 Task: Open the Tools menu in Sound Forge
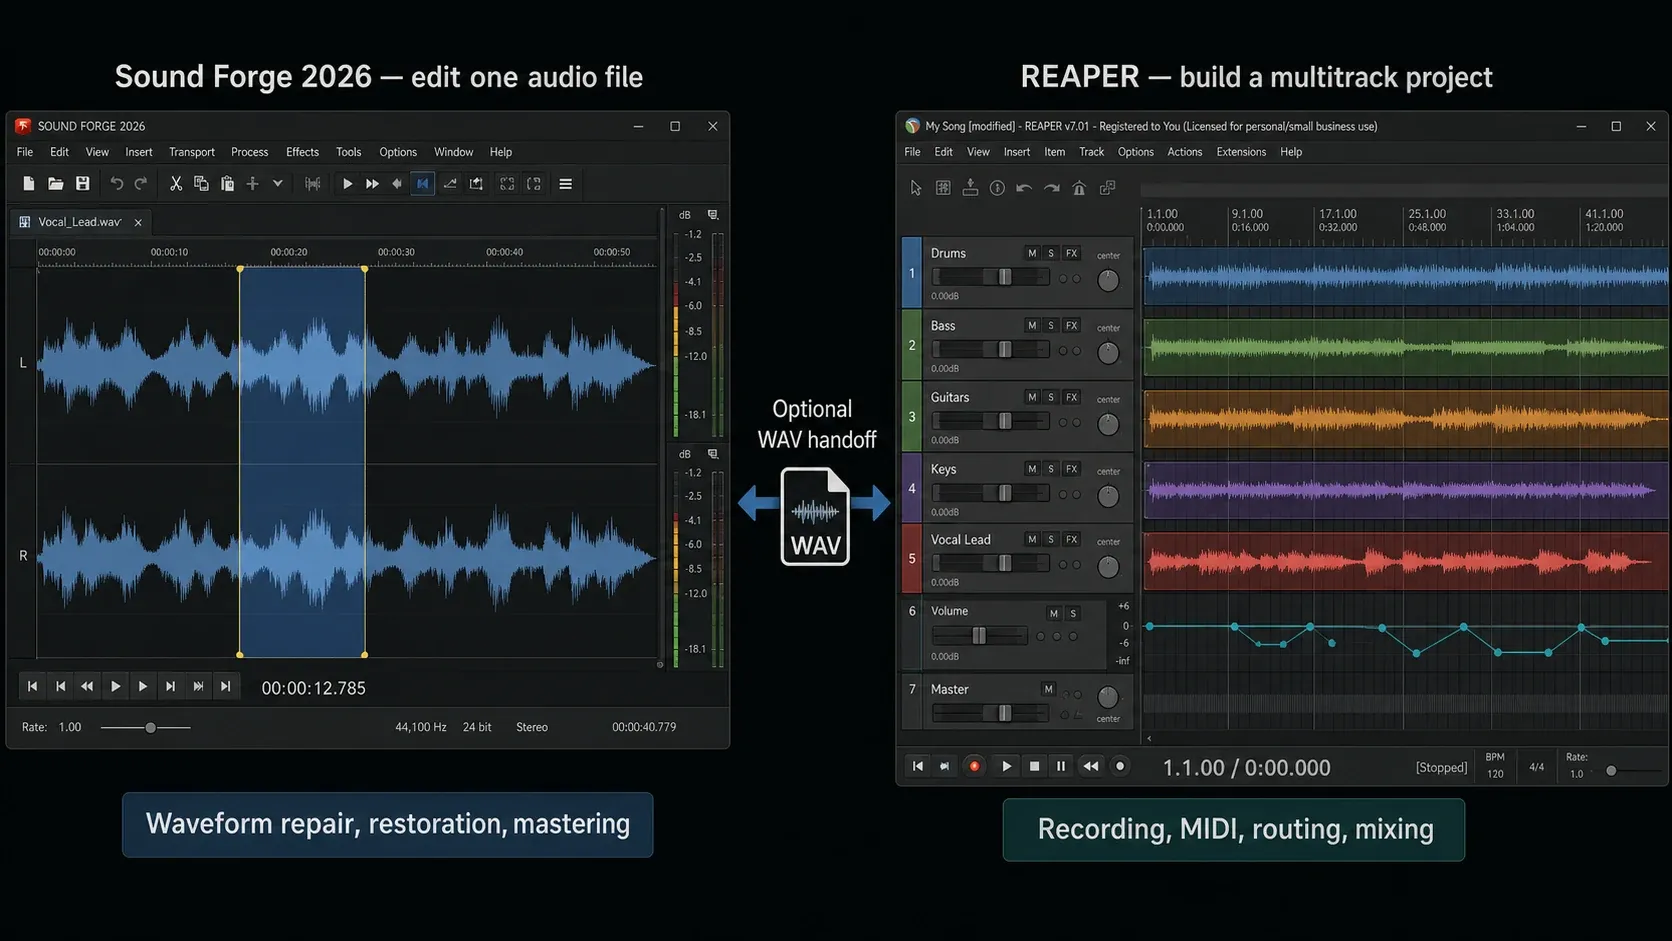(x=348, y=152)
